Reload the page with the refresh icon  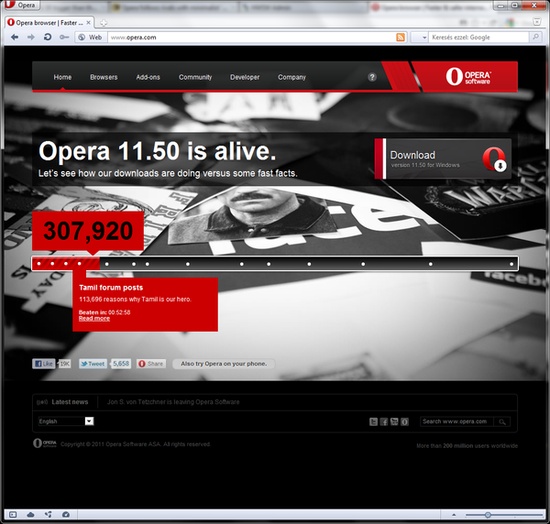[x=48, y=37]
